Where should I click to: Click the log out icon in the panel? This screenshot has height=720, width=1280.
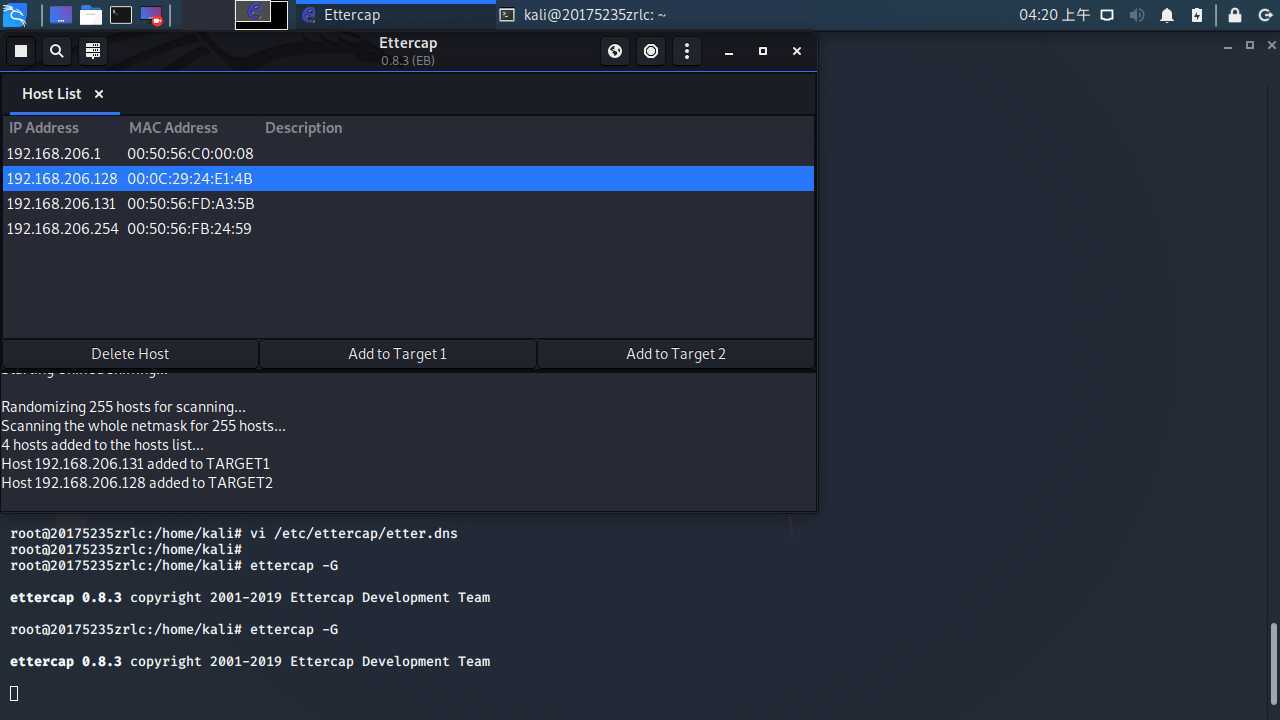click(1265, 15)
